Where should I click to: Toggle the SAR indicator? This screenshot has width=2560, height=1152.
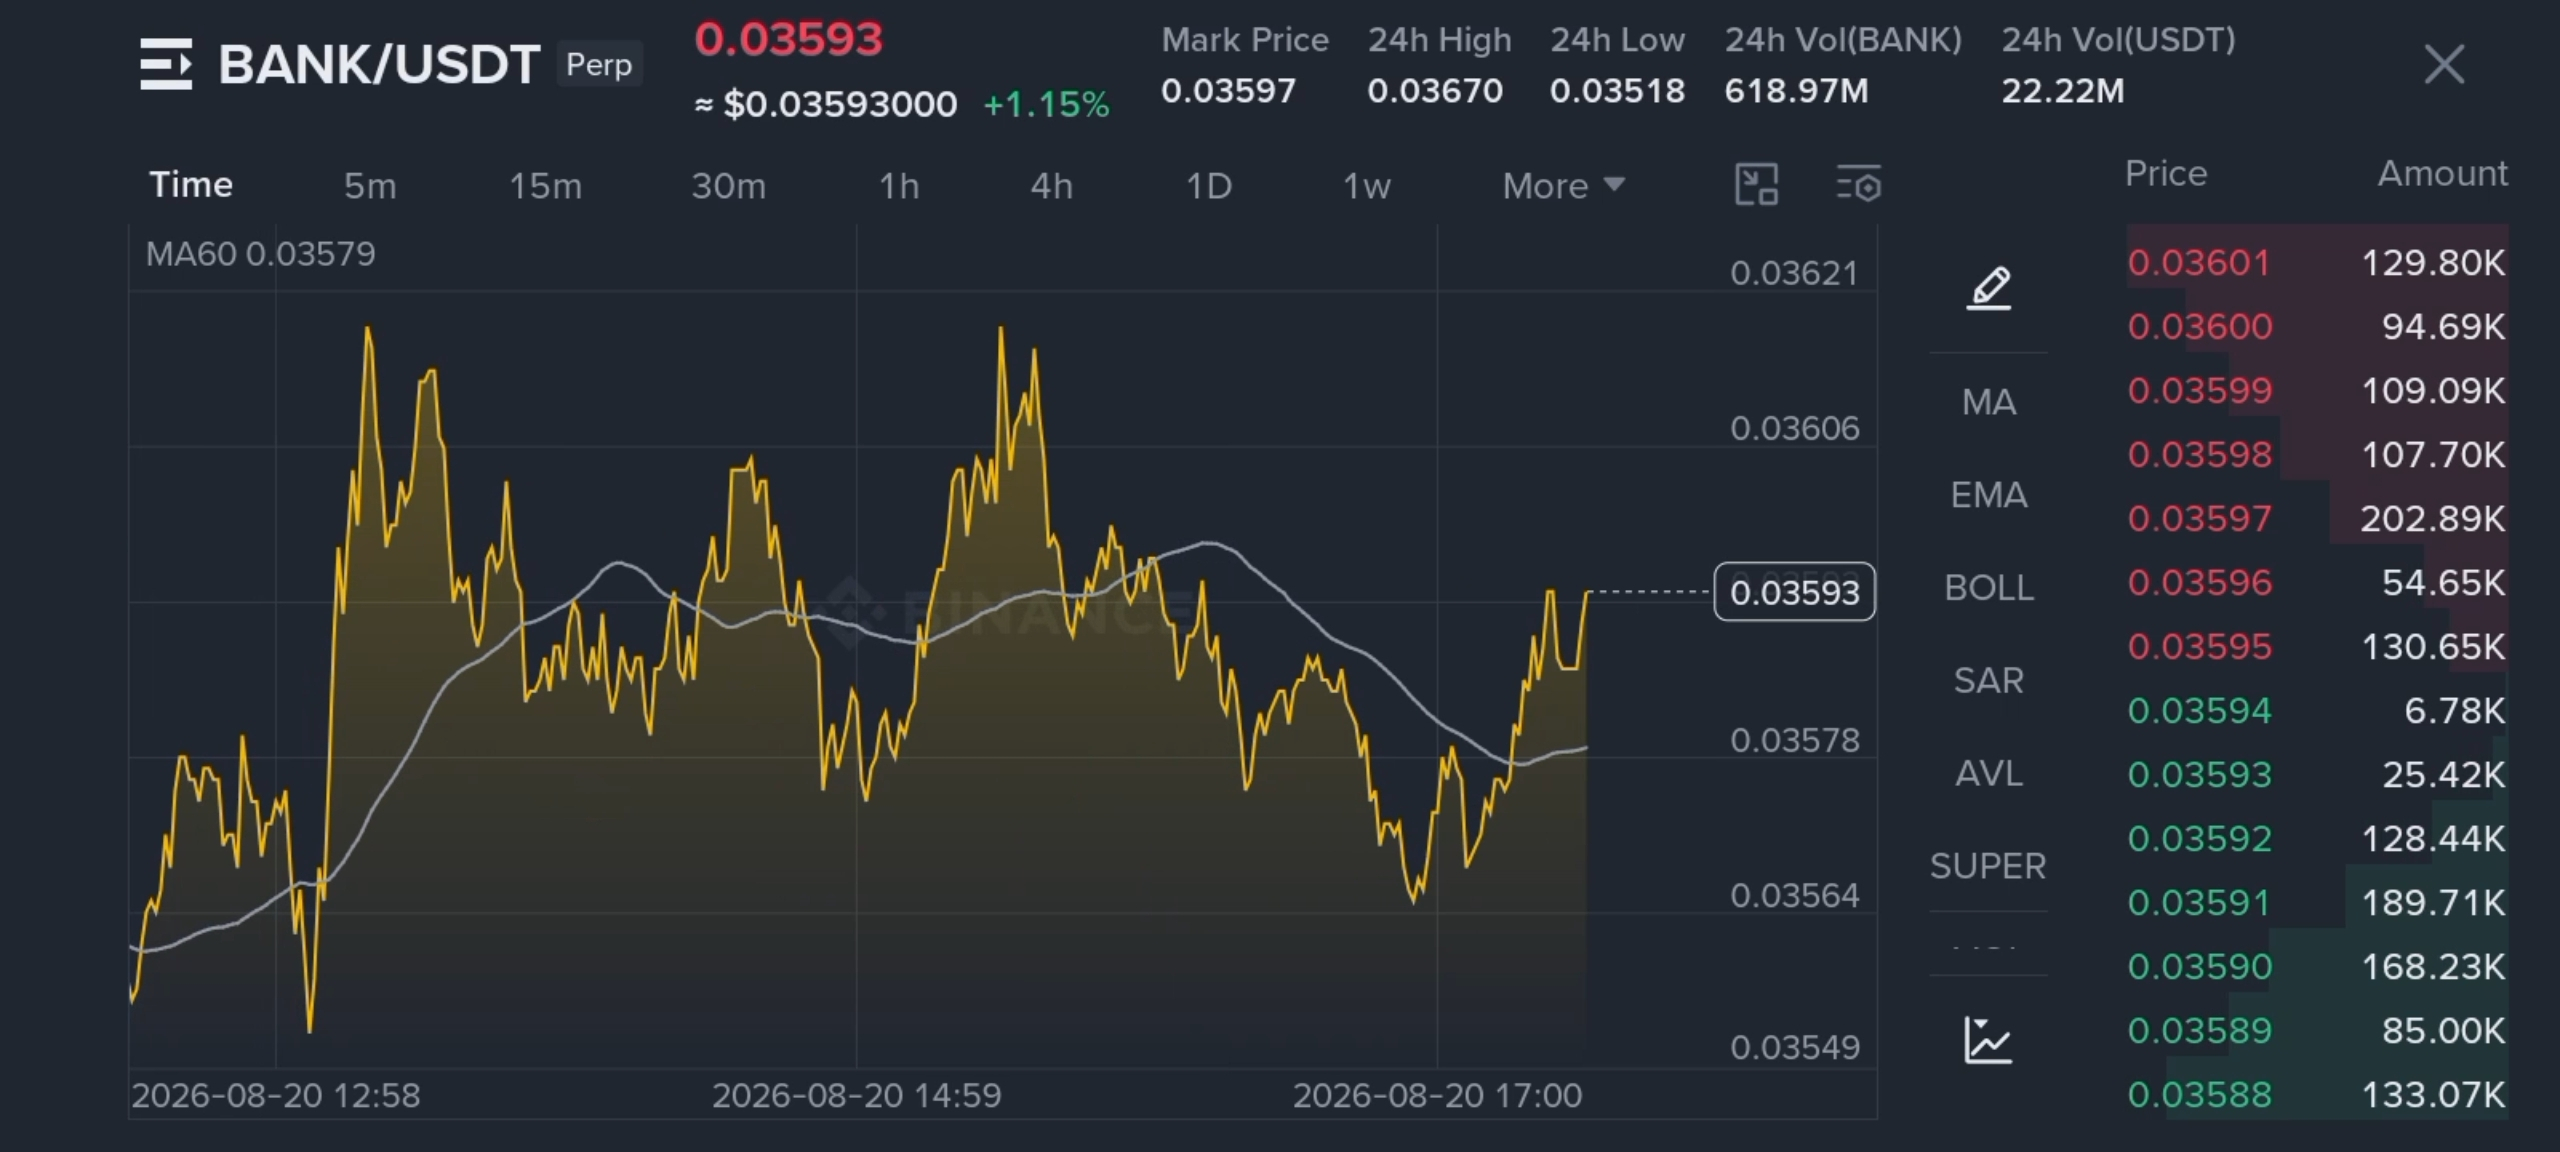1989,681
